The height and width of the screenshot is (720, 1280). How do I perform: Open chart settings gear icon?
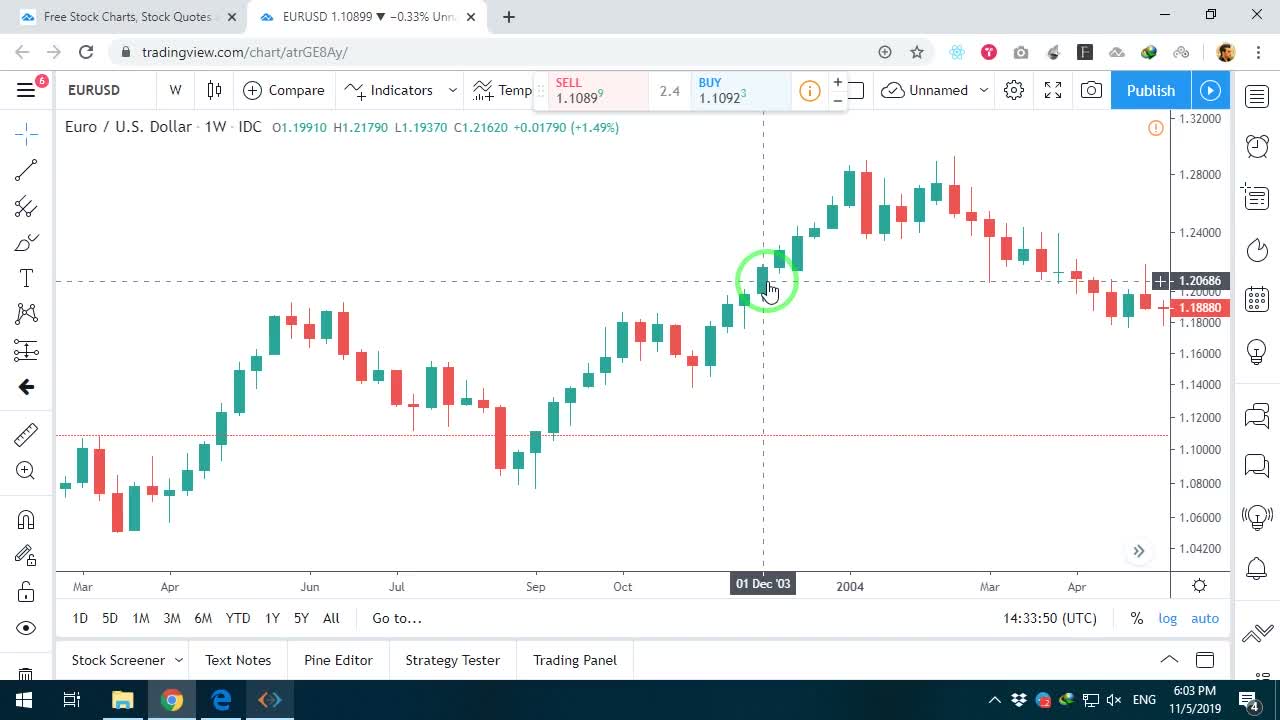click(1014, 90)
